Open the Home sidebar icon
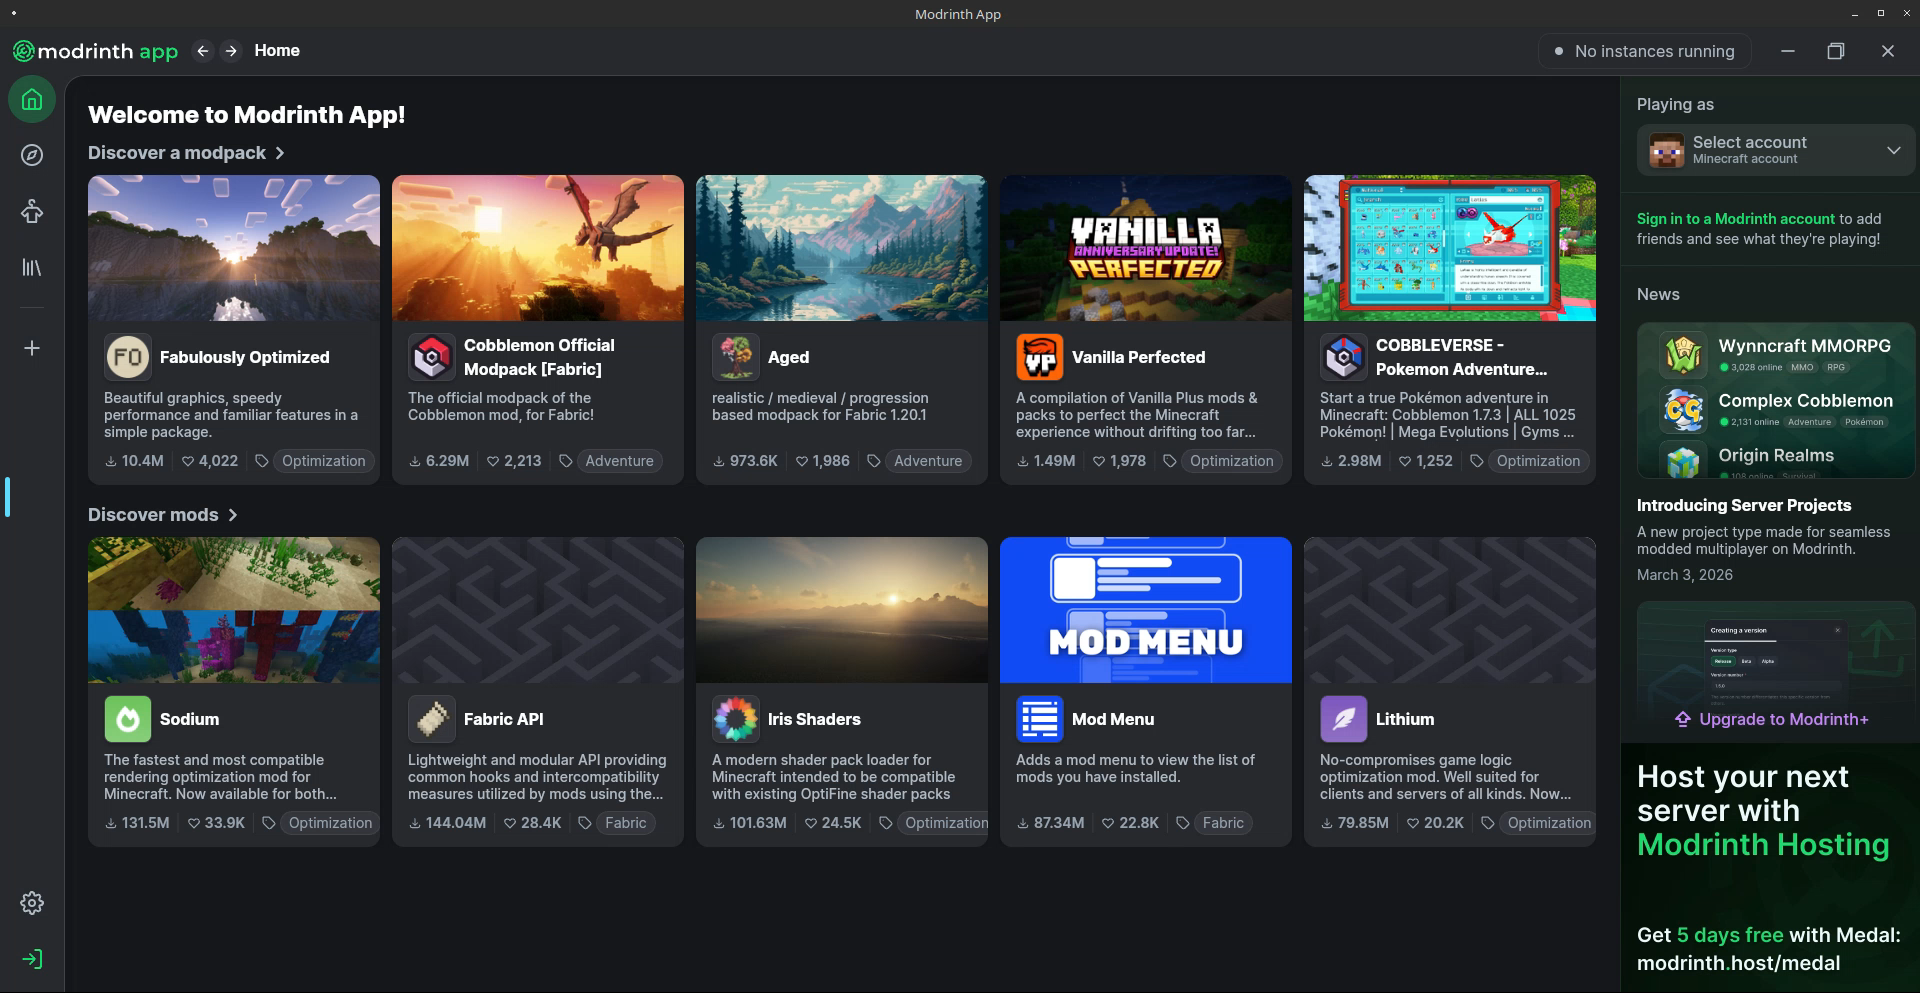This screenshot has width=1920, height=993. click(x=32, y=100)
